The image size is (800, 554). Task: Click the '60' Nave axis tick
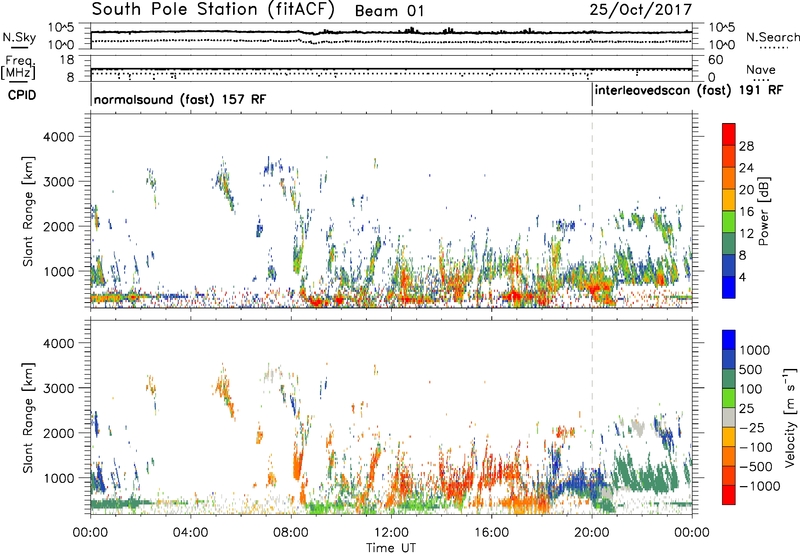[716, 60]
